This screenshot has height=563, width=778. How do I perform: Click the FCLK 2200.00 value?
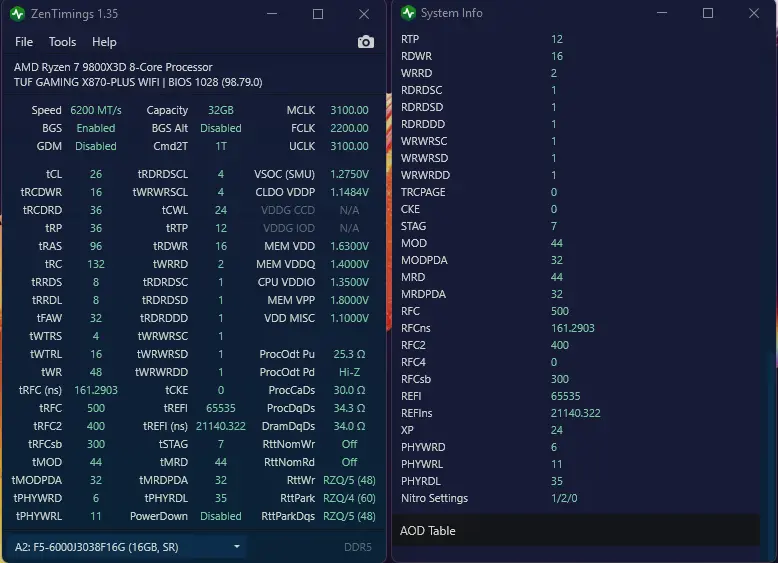(349, 128)
